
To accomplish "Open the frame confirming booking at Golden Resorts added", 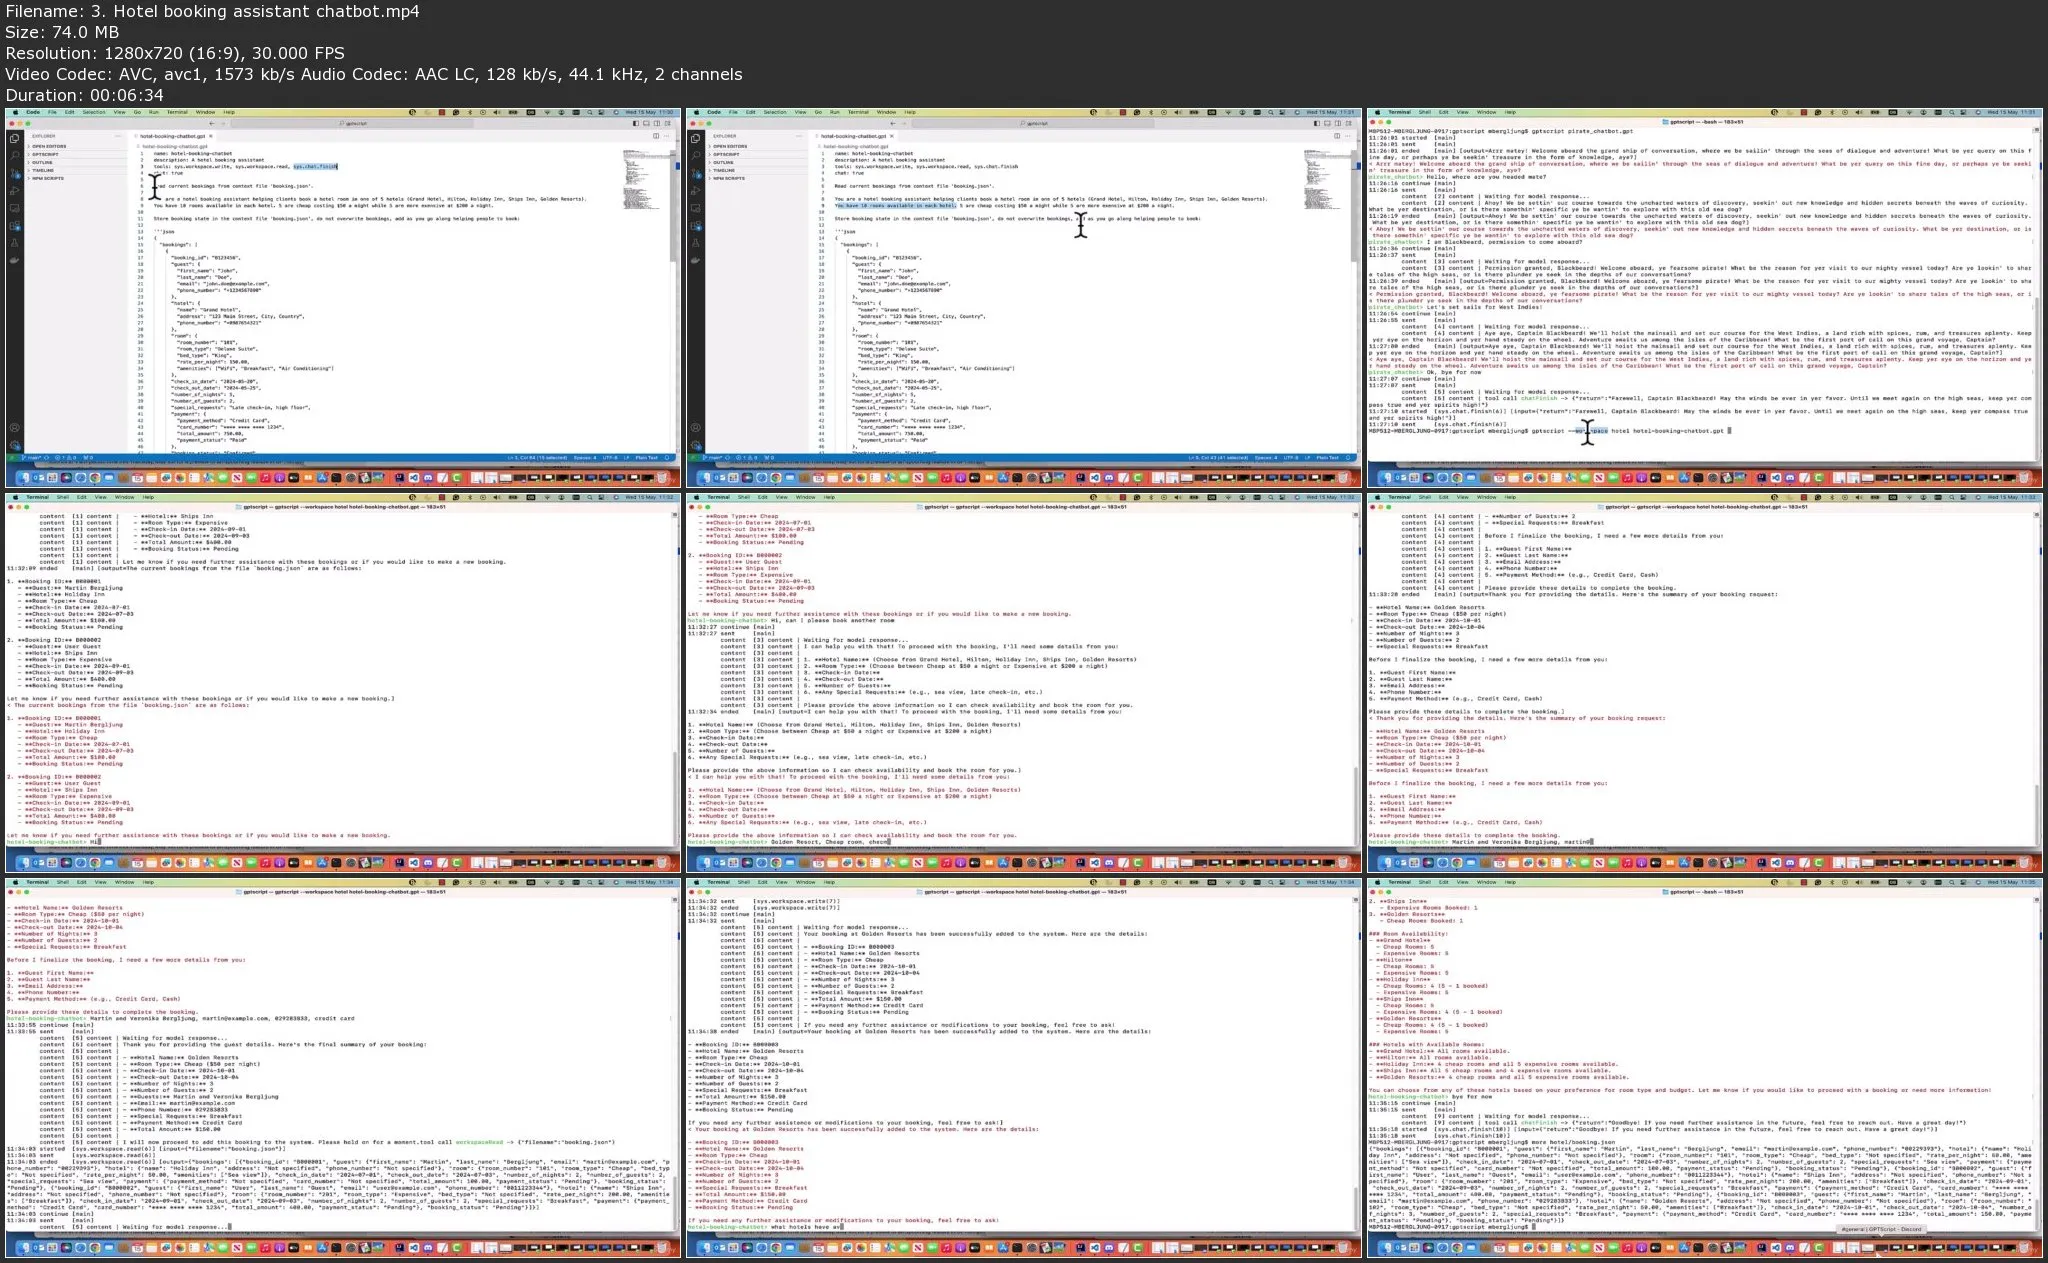I will click(1023, 1068).
